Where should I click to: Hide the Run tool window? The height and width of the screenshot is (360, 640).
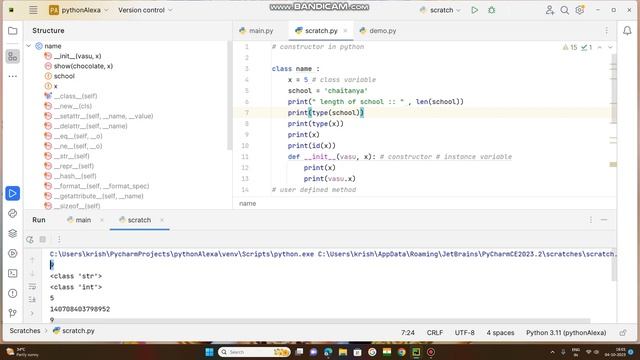[x=604, y=220]
